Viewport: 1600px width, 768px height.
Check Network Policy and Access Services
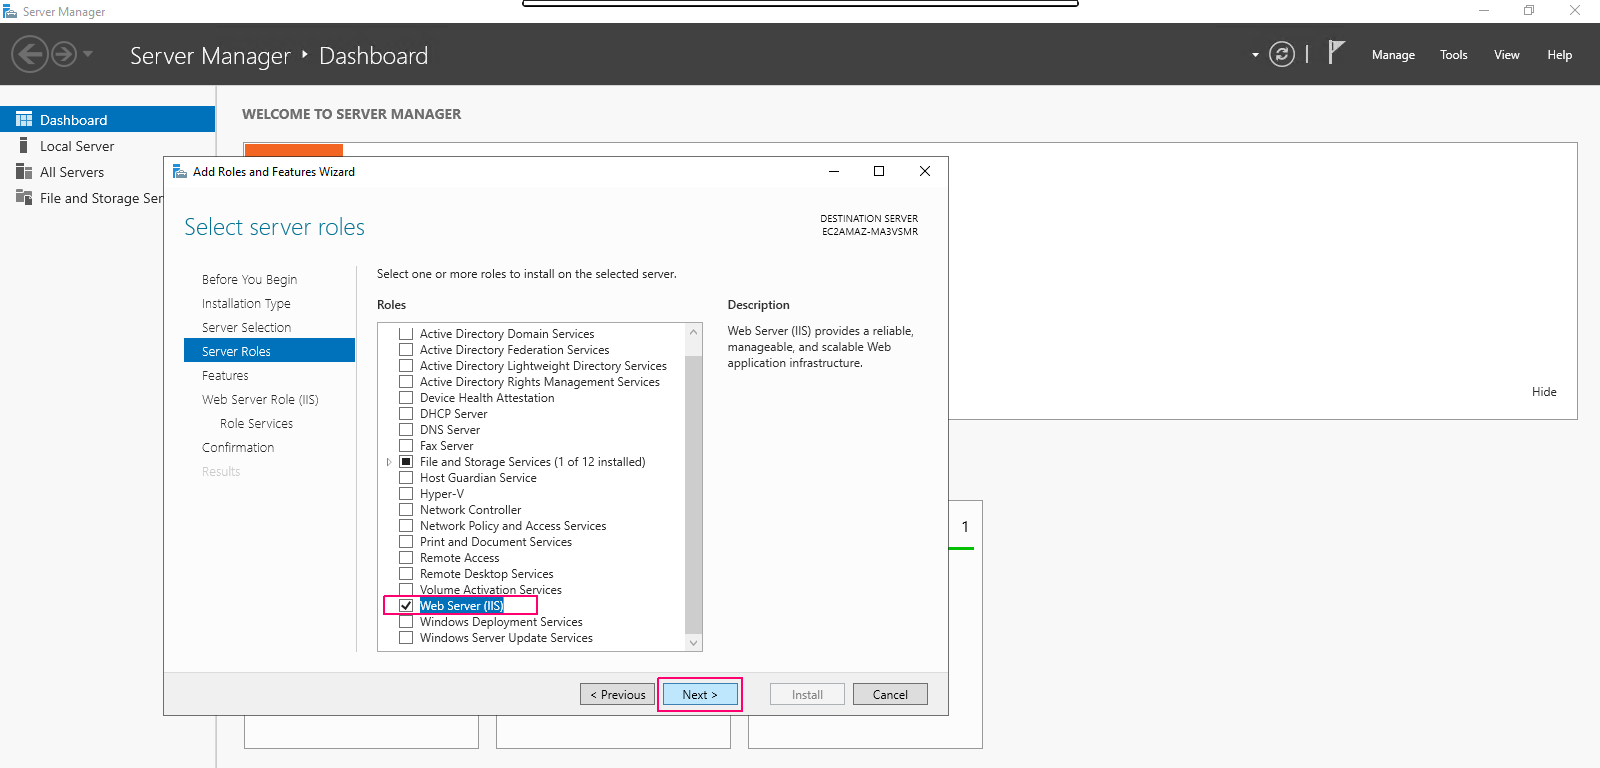click(406, 525)
